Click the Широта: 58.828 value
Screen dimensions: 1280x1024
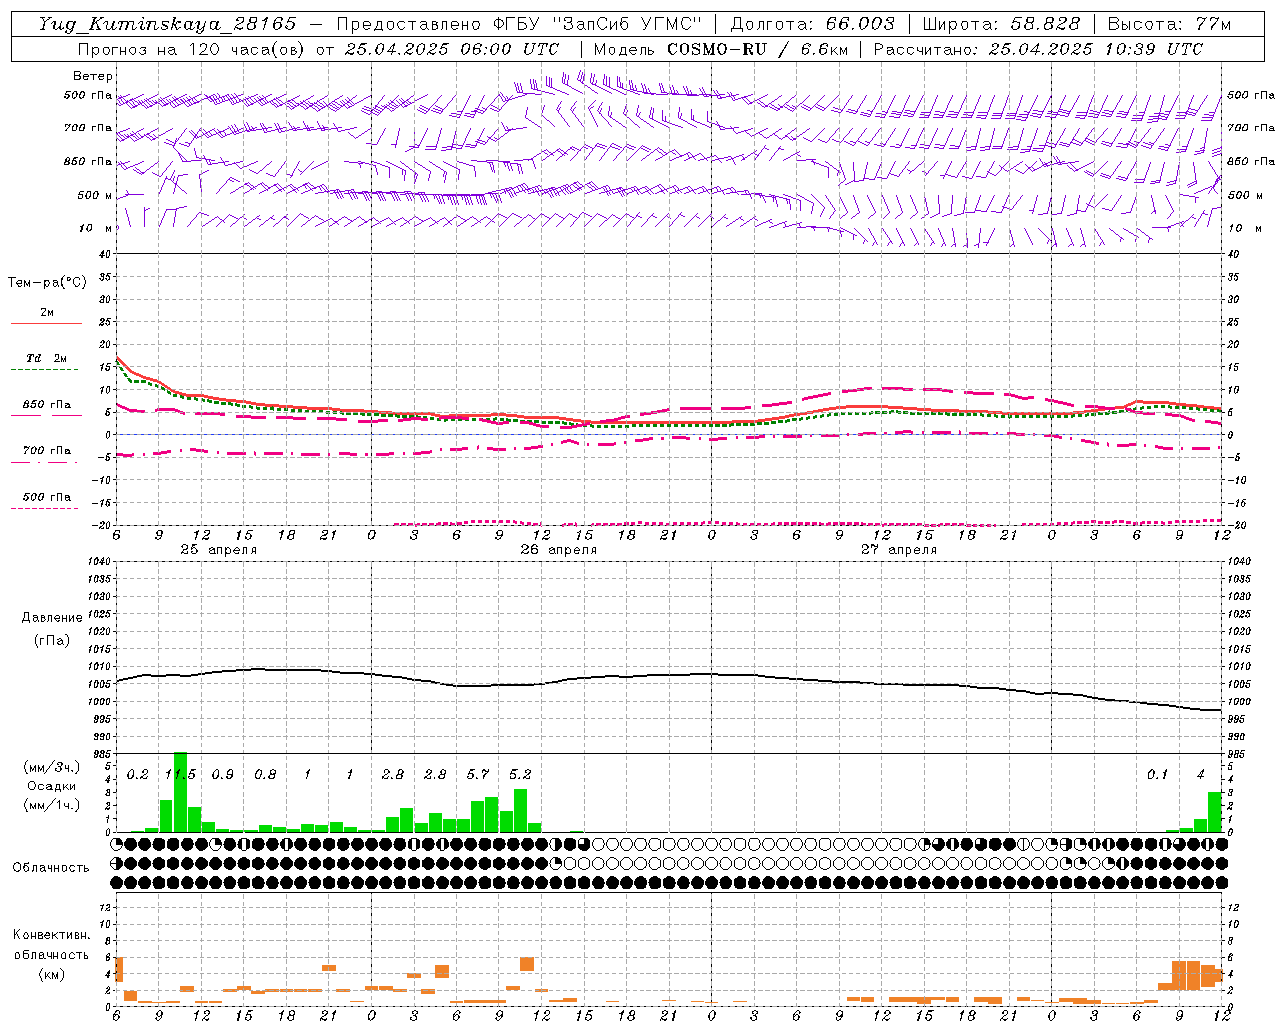coord(1001,24)
